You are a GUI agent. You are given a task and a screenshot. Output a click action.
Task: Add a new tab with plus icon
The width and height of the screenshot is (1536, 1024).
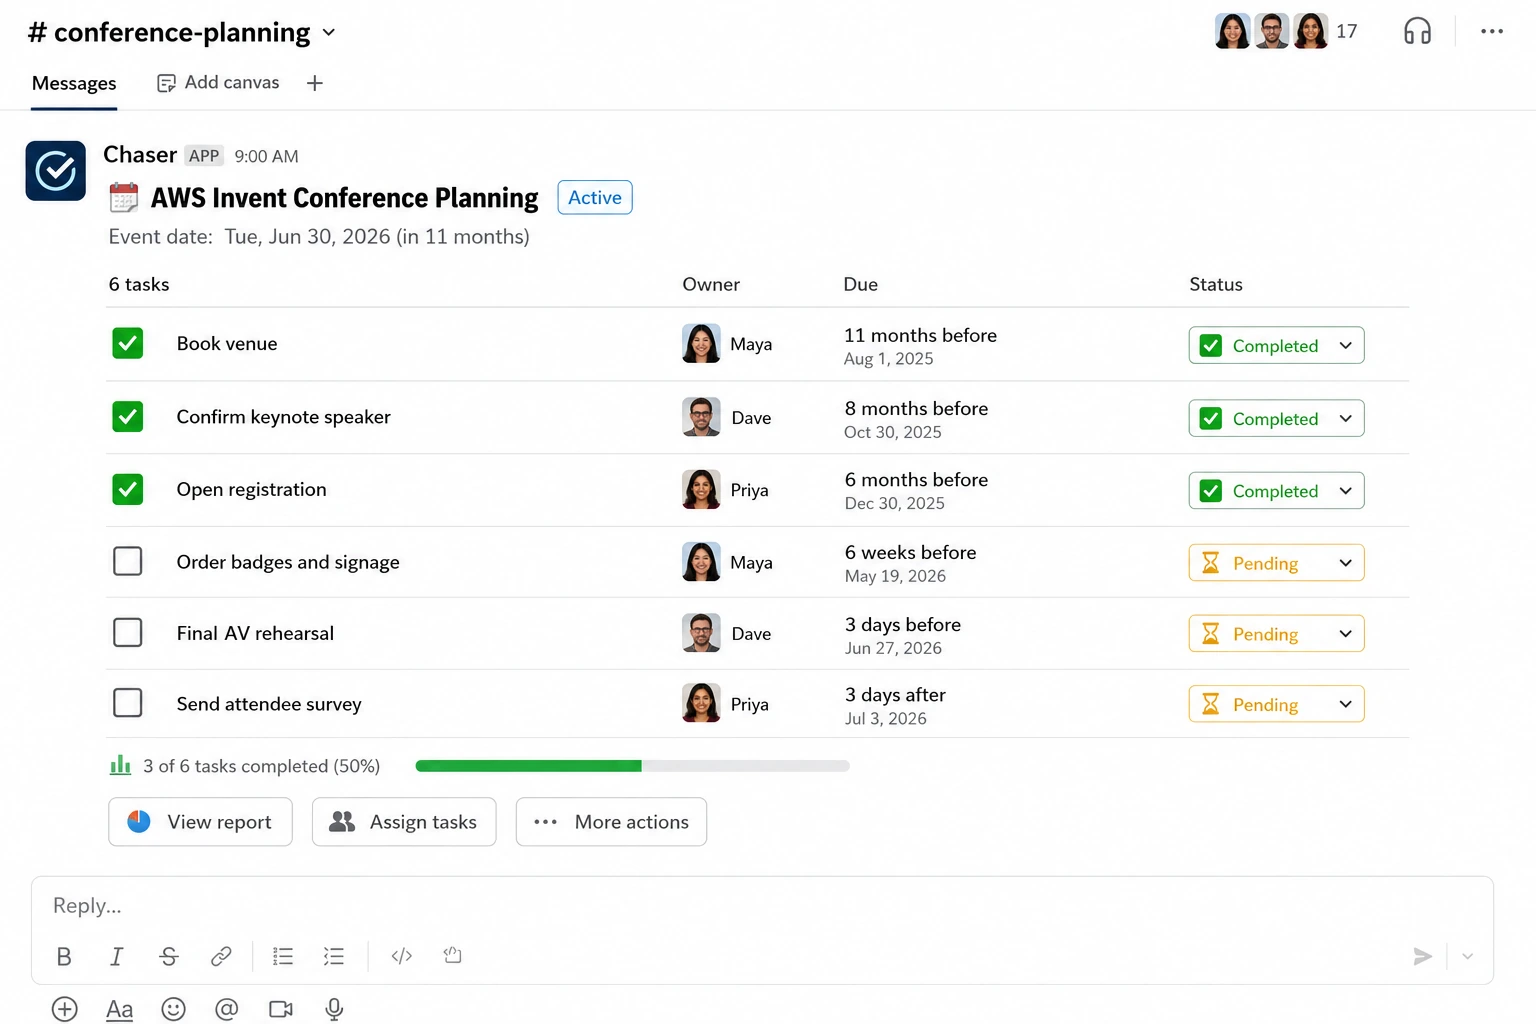click(x=315, y=83)
